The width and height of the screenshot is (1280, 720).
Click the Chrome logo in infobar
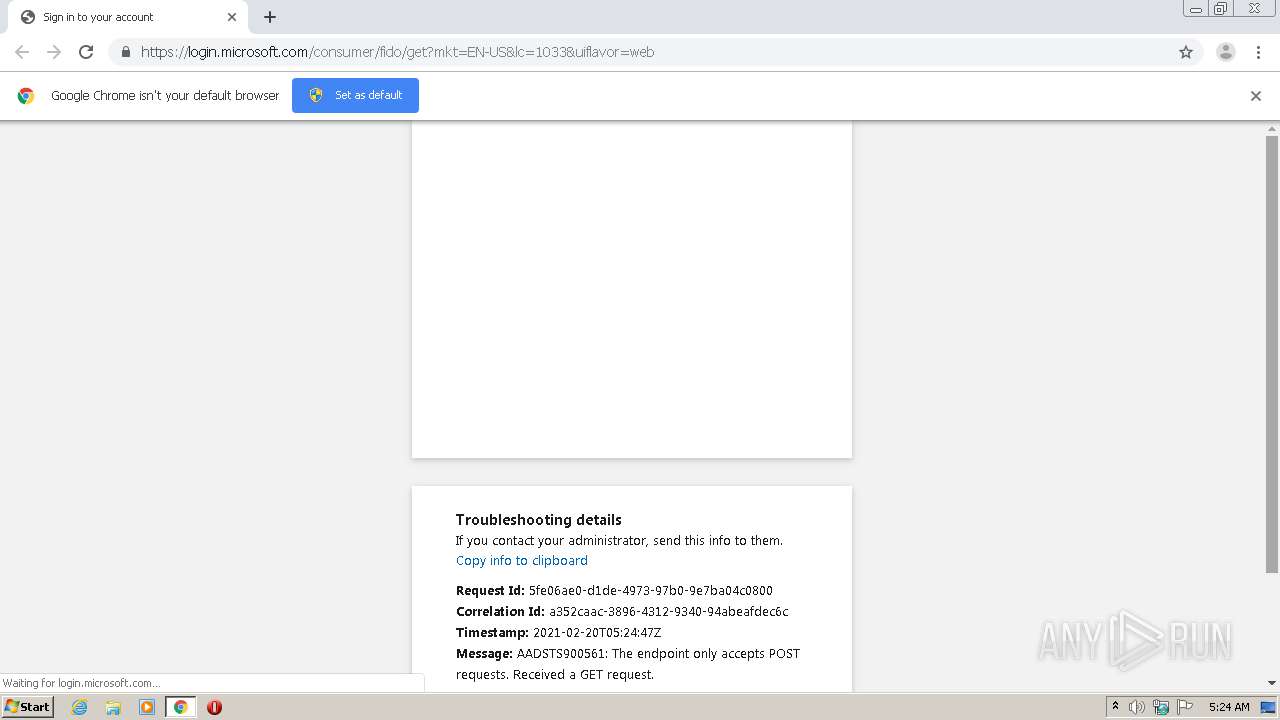(x=26, y=96)
